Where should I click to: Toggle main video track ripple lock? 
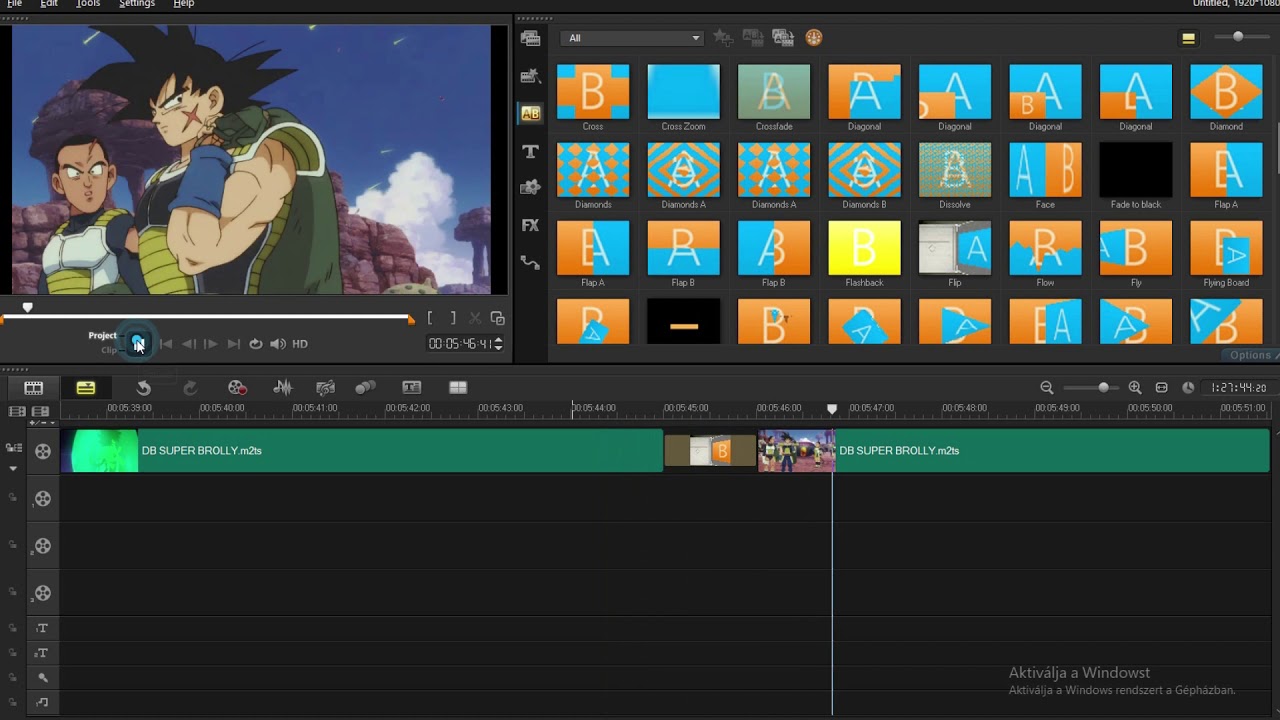click(x=13, y=448)
